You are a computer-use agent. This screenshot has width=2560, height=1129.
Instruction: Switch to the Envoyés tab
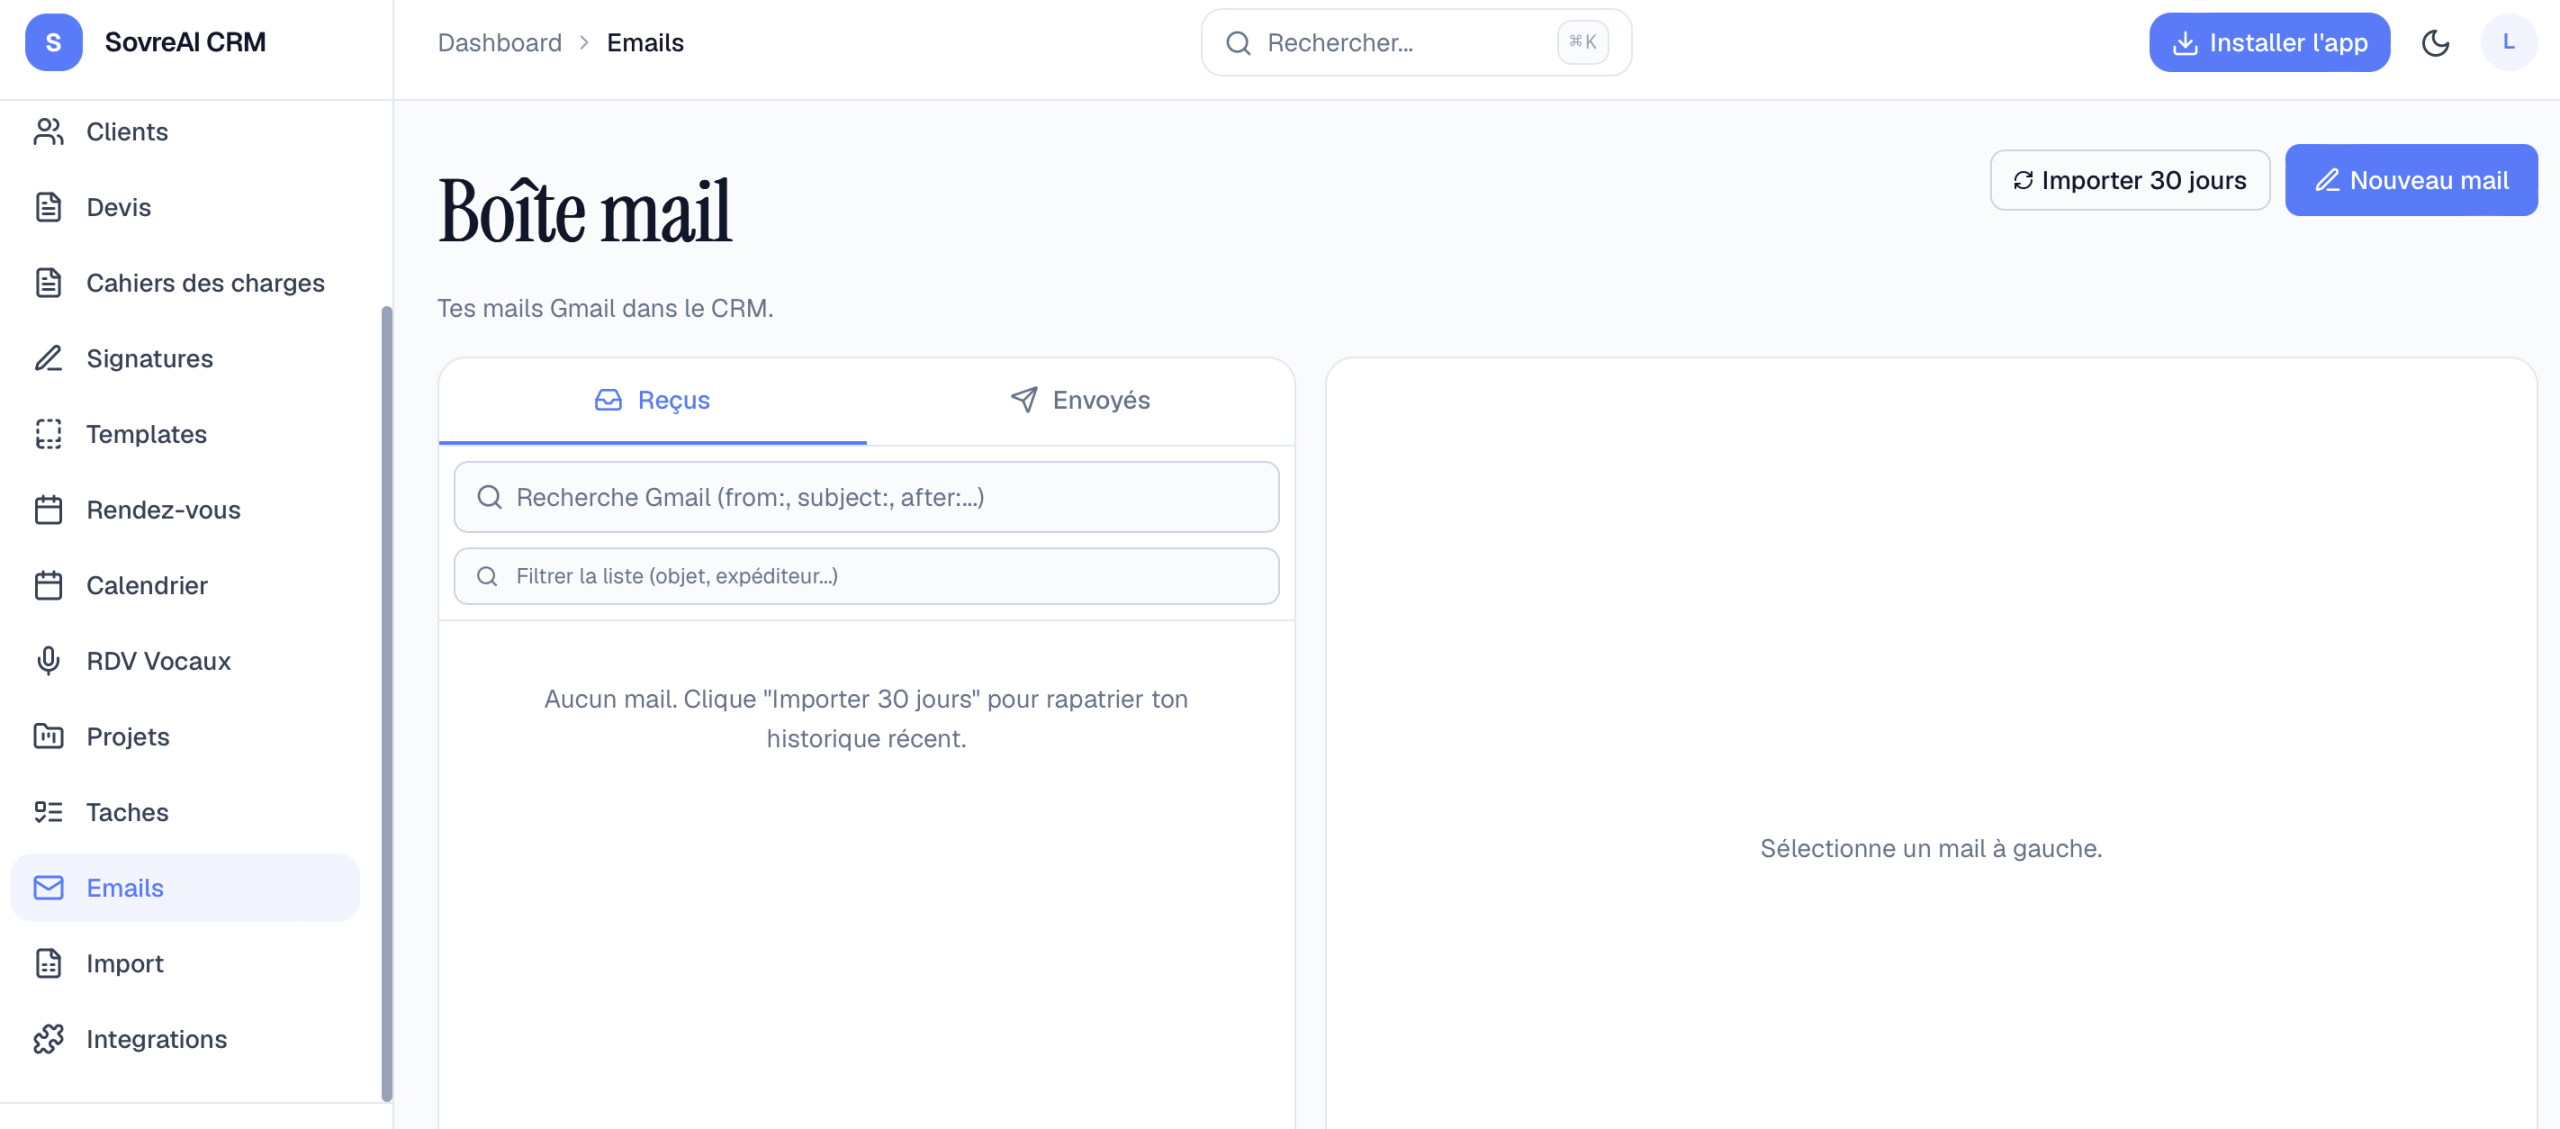(1080, 401)
